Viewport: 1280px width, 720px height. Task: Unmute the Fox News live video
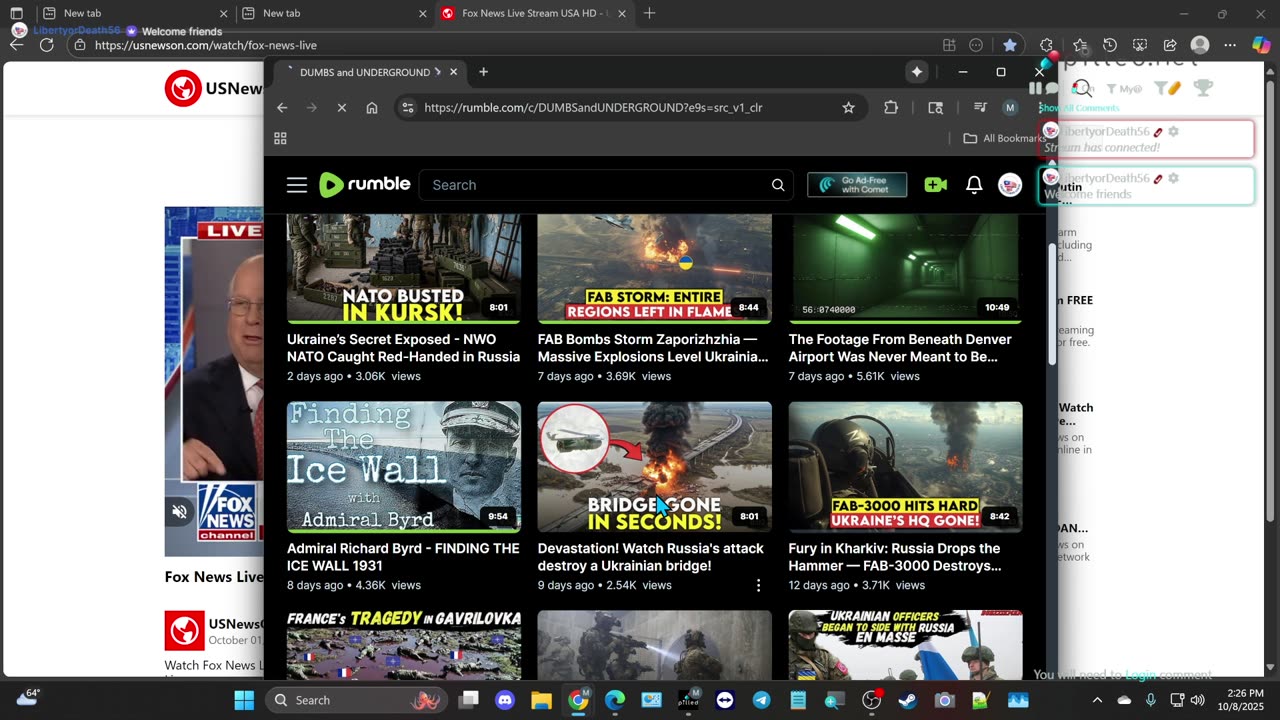click(x=180, y=512)
